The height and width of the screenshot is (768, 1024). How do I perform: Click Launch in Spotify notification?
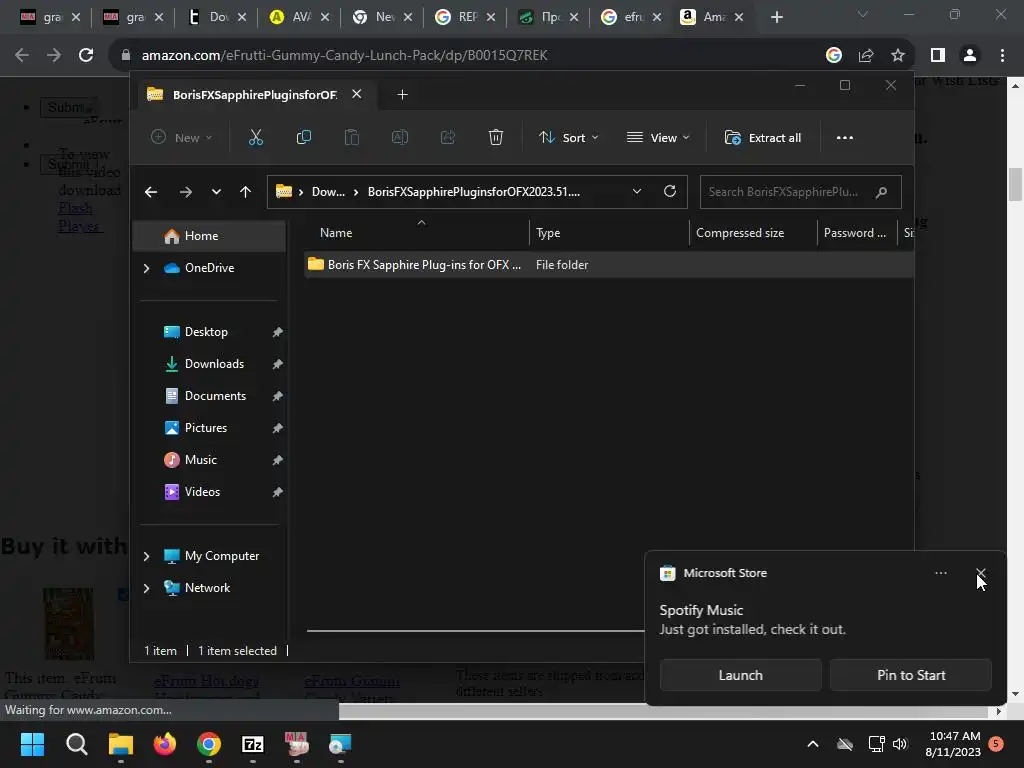pos(741,675)
